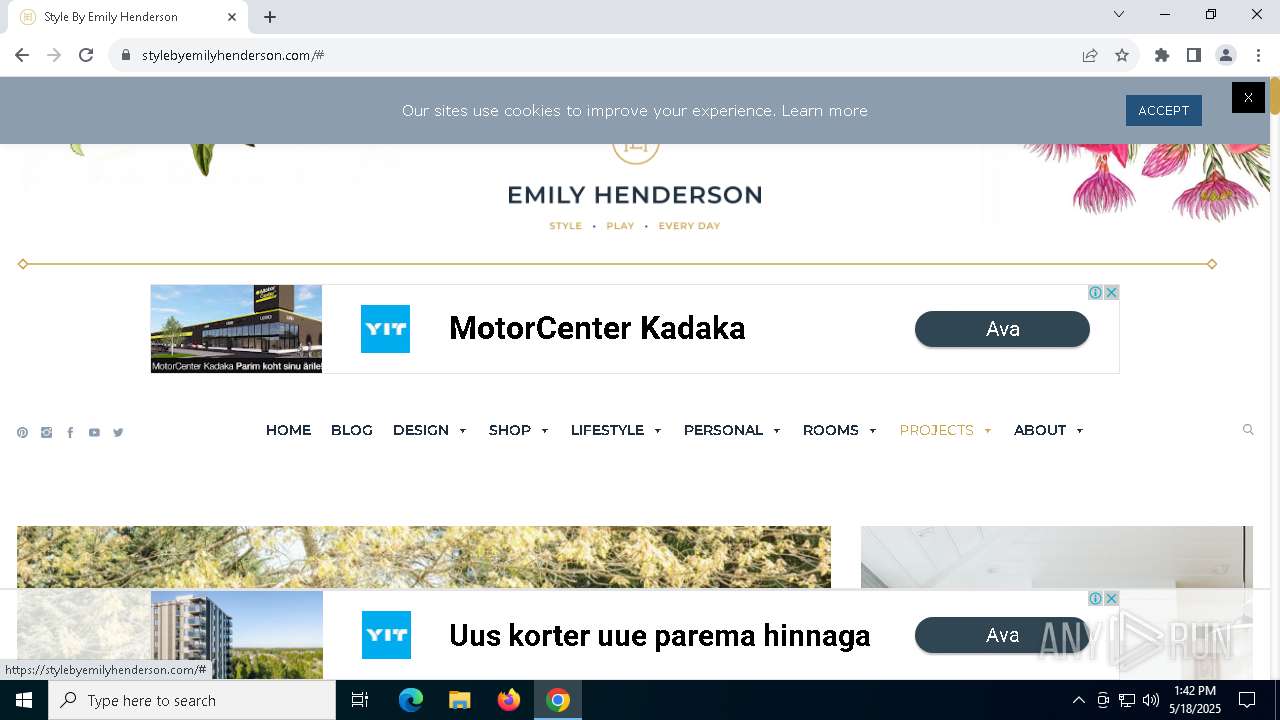Open the ABOUT menu item

coord(1040,430)
